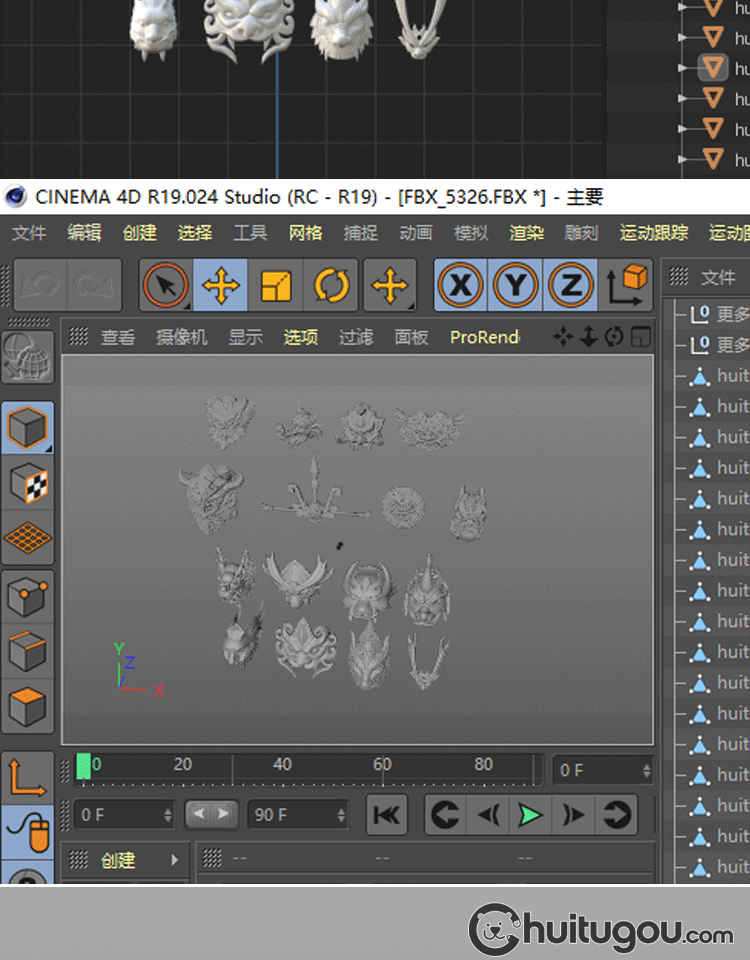Click the Make Editable globe icon
This screenshot has width=750, height=960.
click(28, 357)
